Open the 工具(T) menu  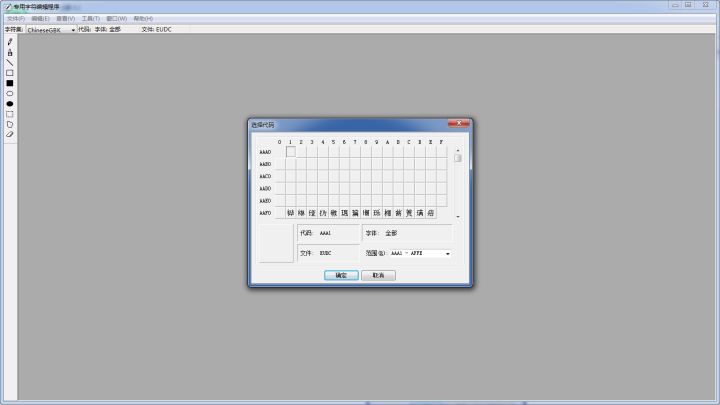point(90,18)
